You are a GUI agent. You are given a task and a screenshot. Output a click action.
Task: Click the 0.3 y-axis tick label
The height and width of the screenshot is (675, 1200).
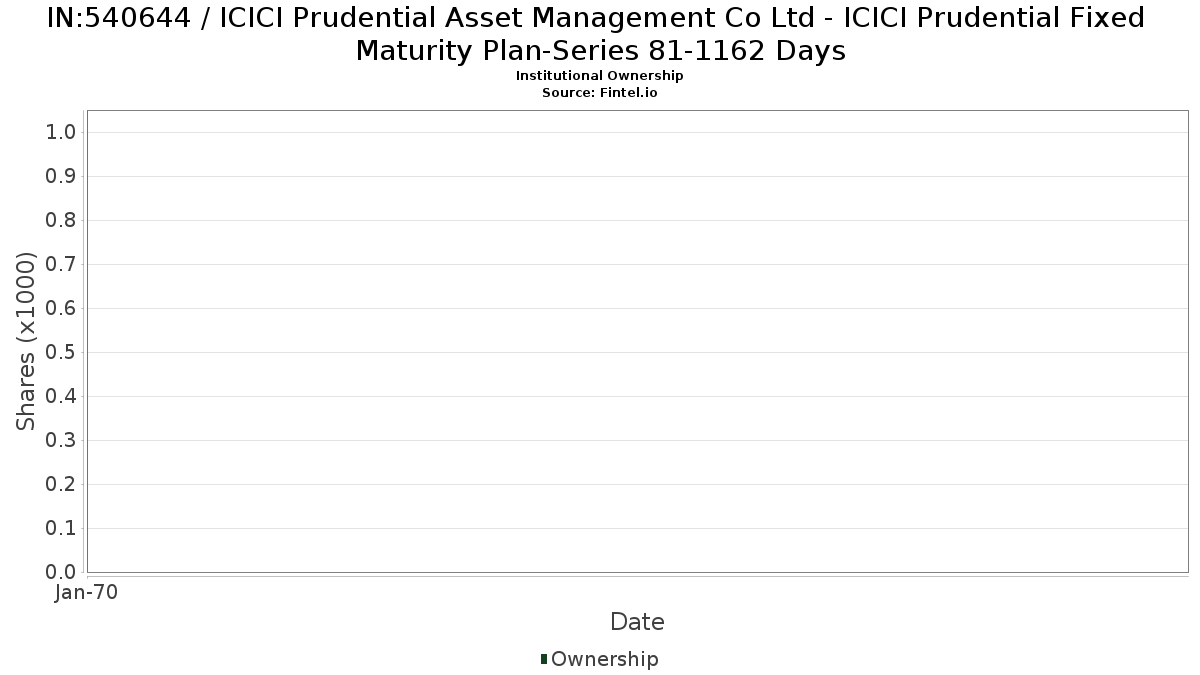point(62,441)
